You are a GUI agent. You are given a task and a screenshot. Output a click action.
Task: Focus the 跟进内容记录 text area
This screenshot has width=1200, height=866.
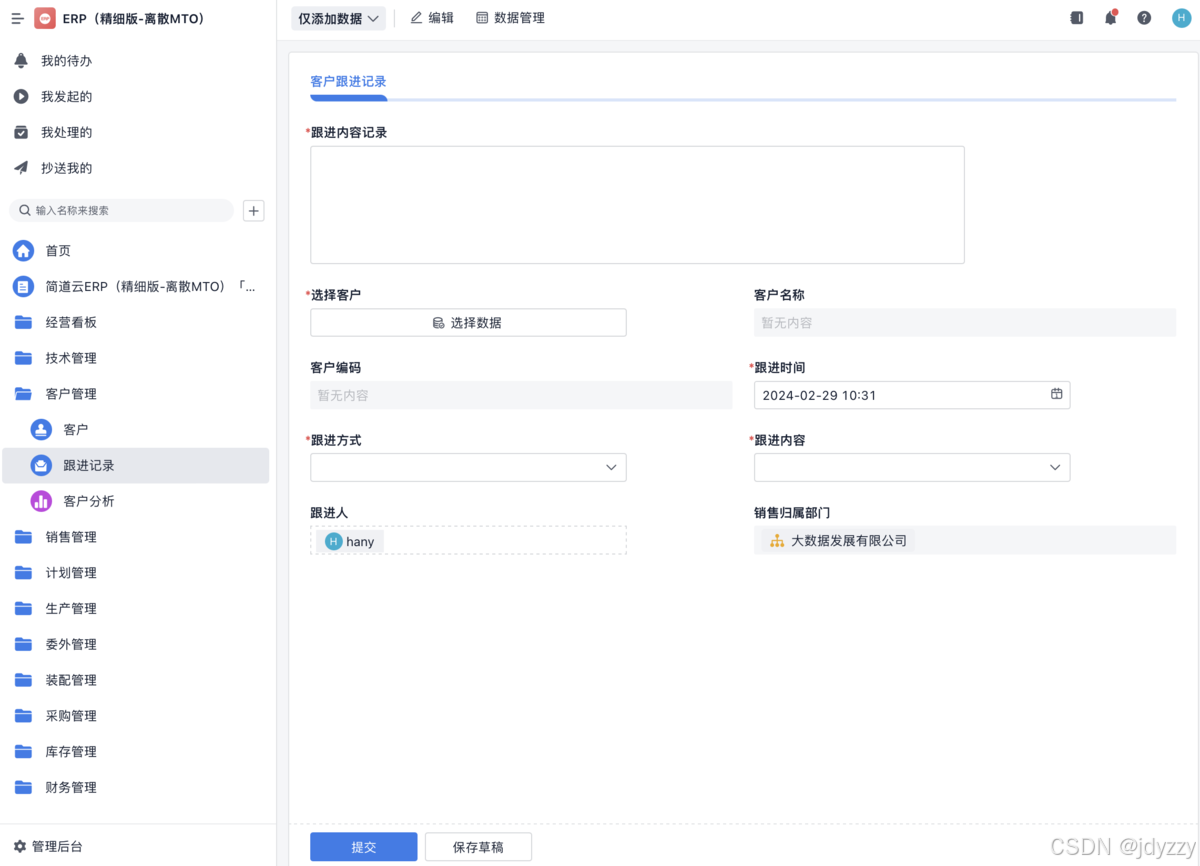[637, 205]
